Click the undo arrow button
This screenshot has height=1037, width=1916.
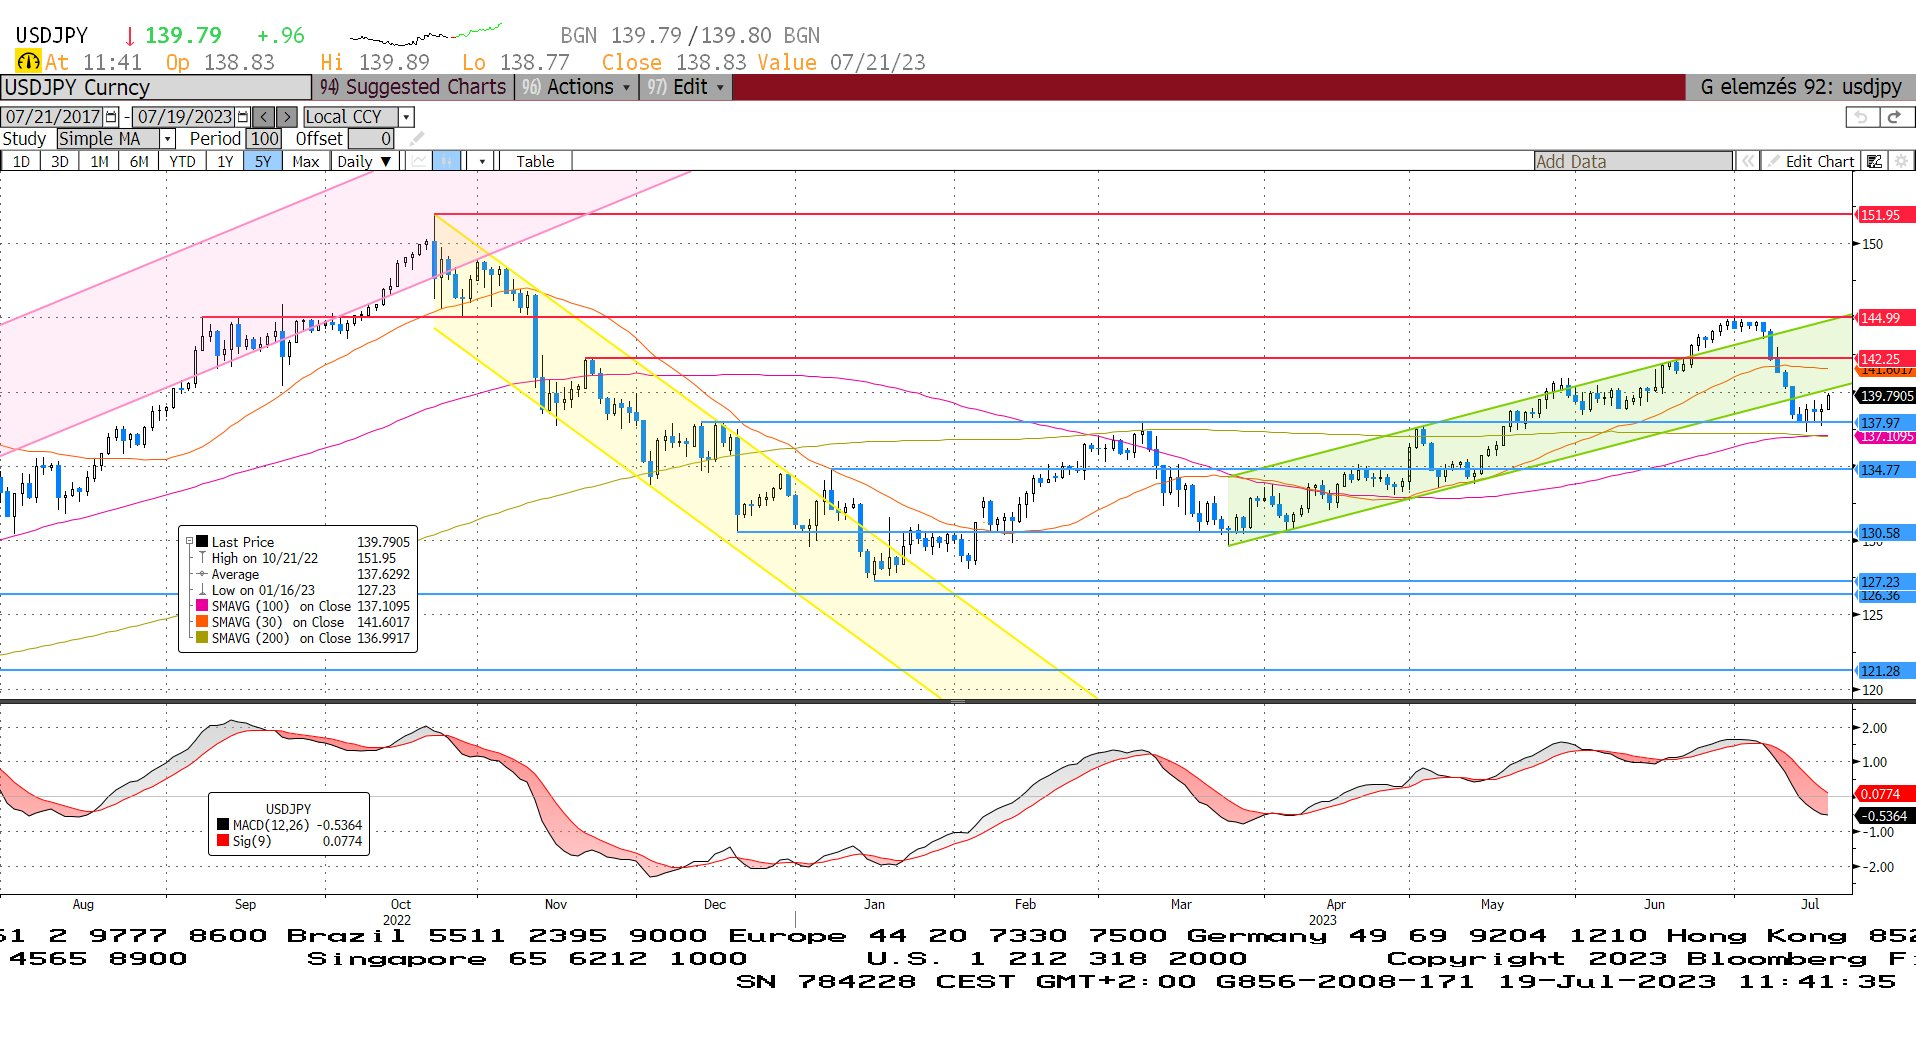click(1860, 117)
